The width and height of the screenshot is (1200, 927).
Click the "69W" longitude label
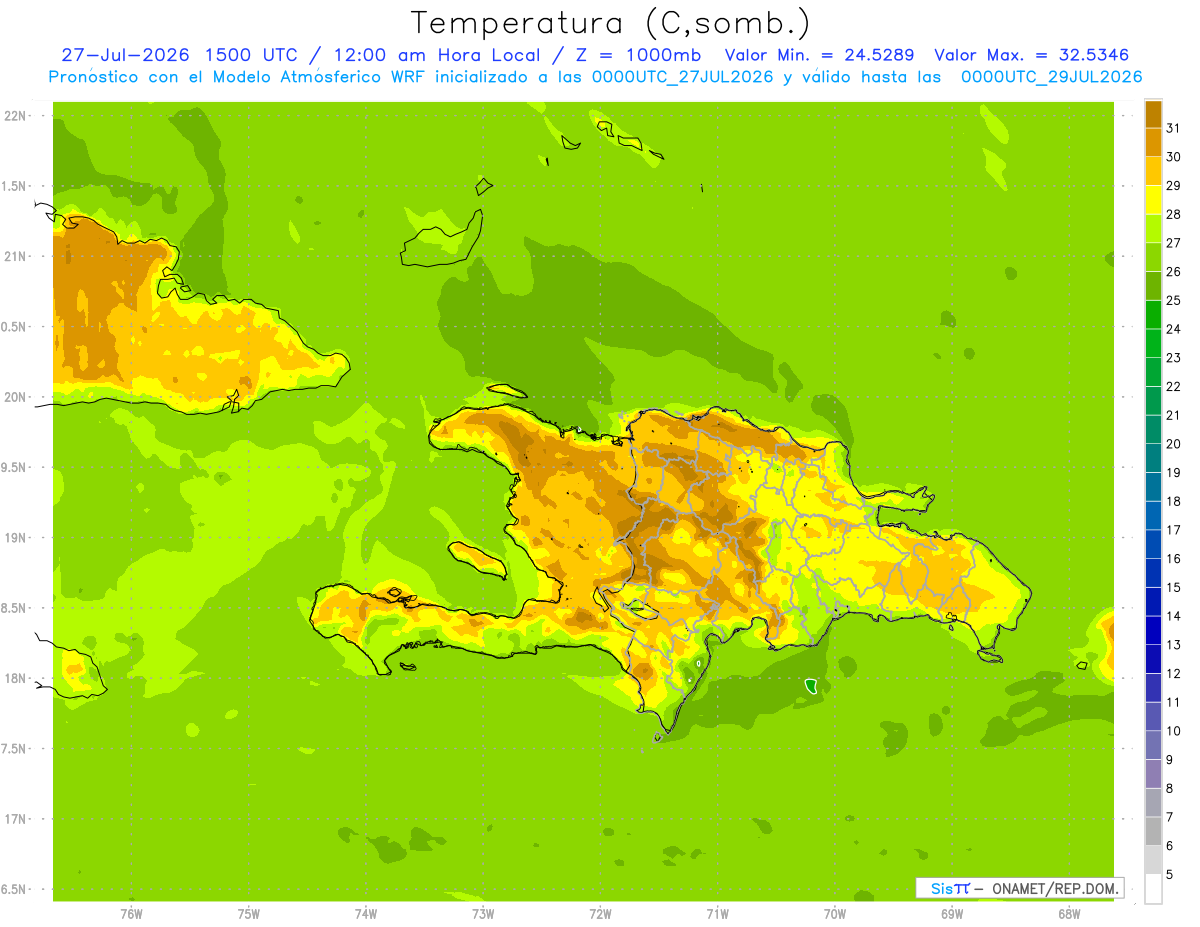[951, 914]
